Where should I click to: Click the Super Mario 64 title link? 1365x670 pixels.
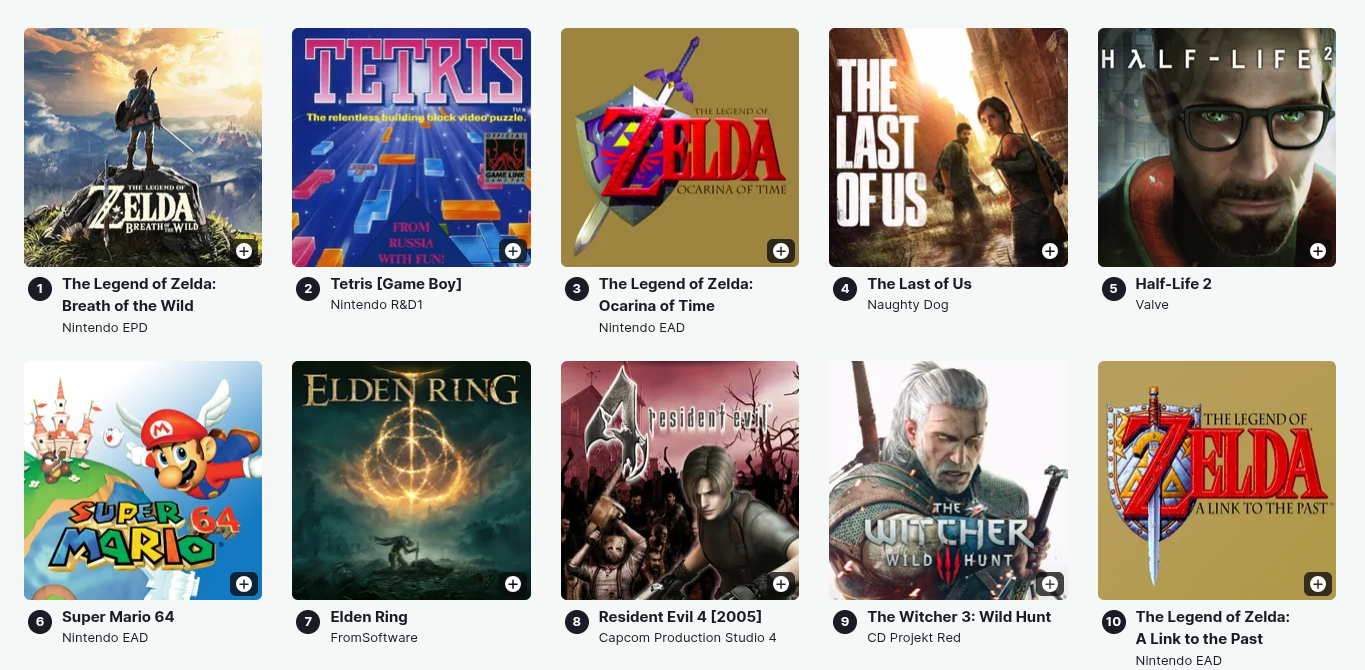(x=118, y=617)
